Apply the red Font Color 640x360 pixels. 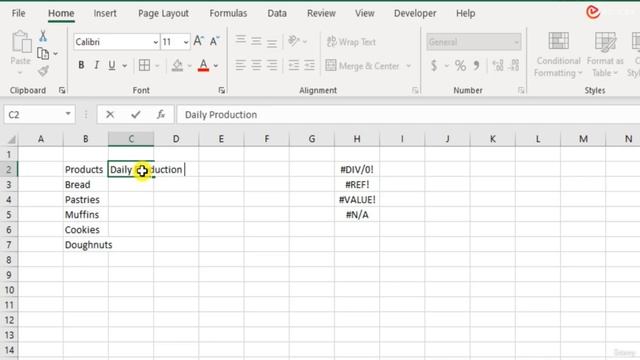[x=203, y=65]
